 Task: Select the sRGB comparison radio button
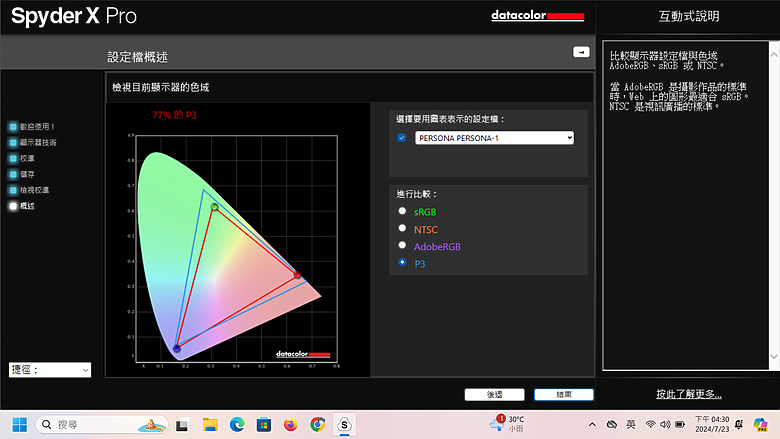[402, 211]
